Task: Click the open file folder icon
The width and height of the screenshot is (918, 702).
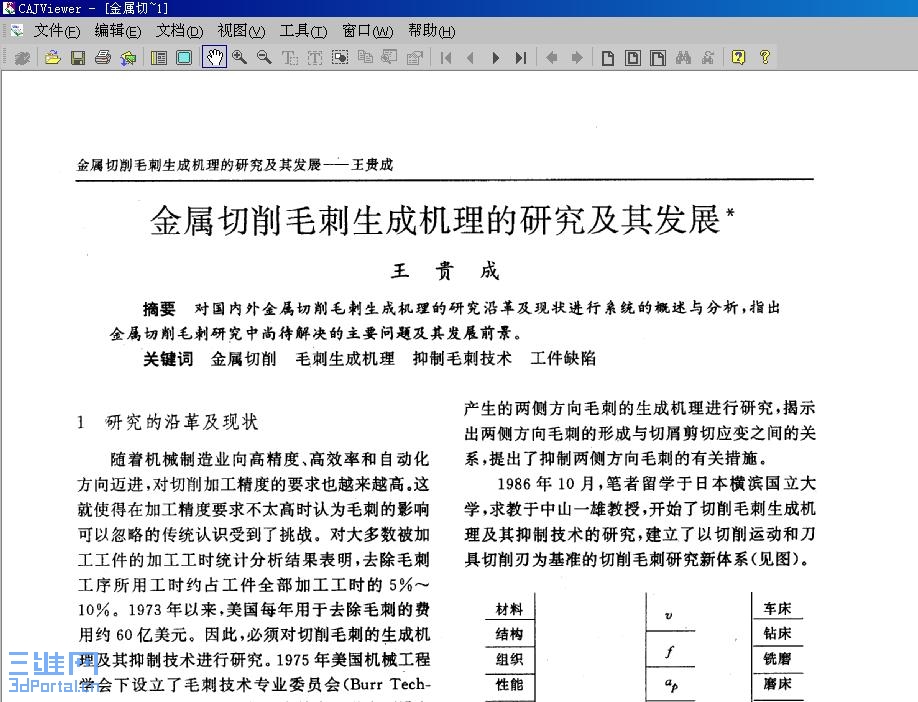Action: pyautogui.click(x=53, y=57)
